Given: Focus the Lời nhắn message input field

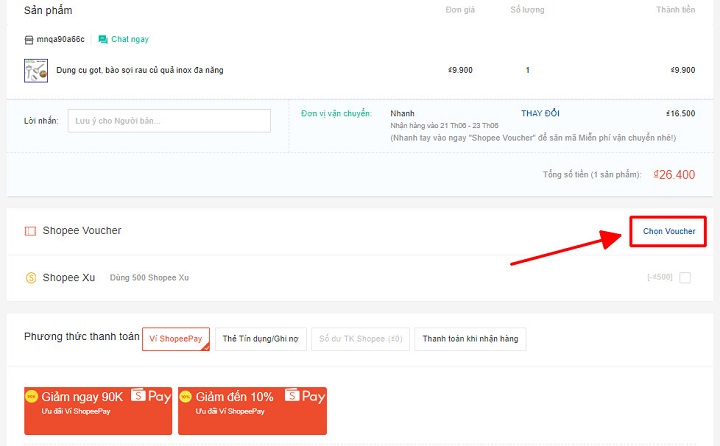Looking at the screenshot, I should point(169,121).
